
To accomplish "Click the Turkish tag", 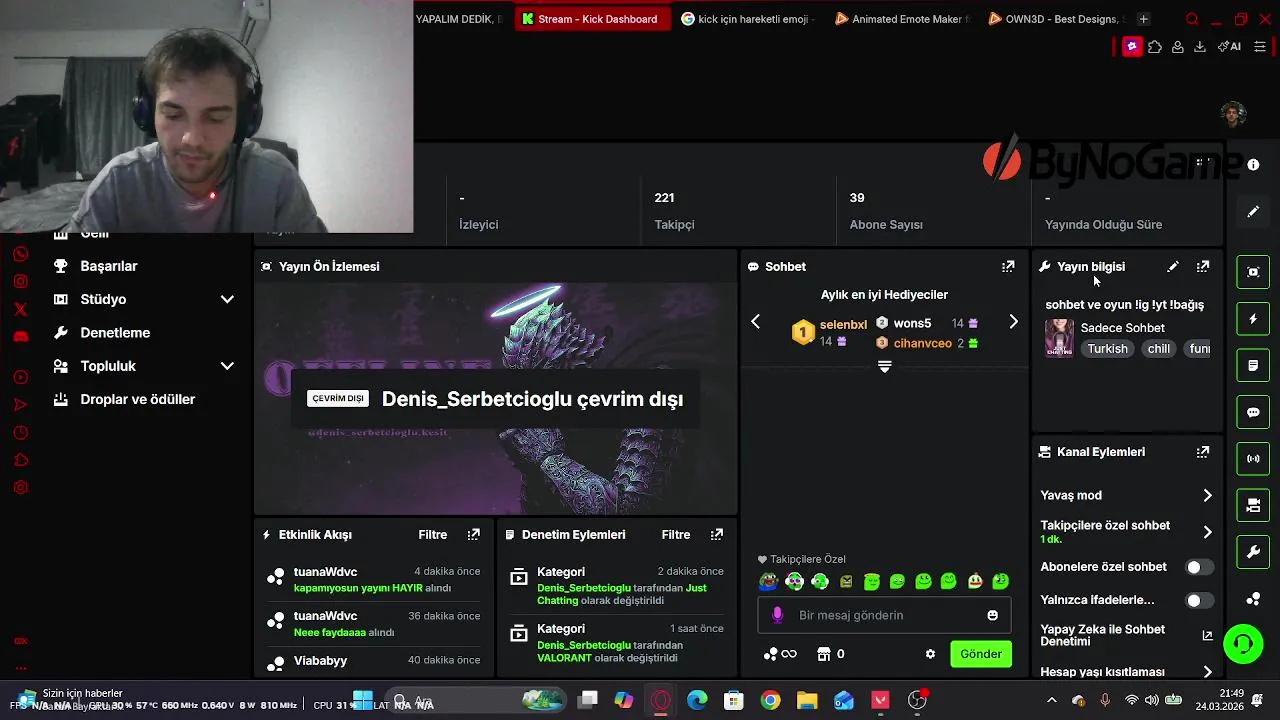I will click(1107, 349).
